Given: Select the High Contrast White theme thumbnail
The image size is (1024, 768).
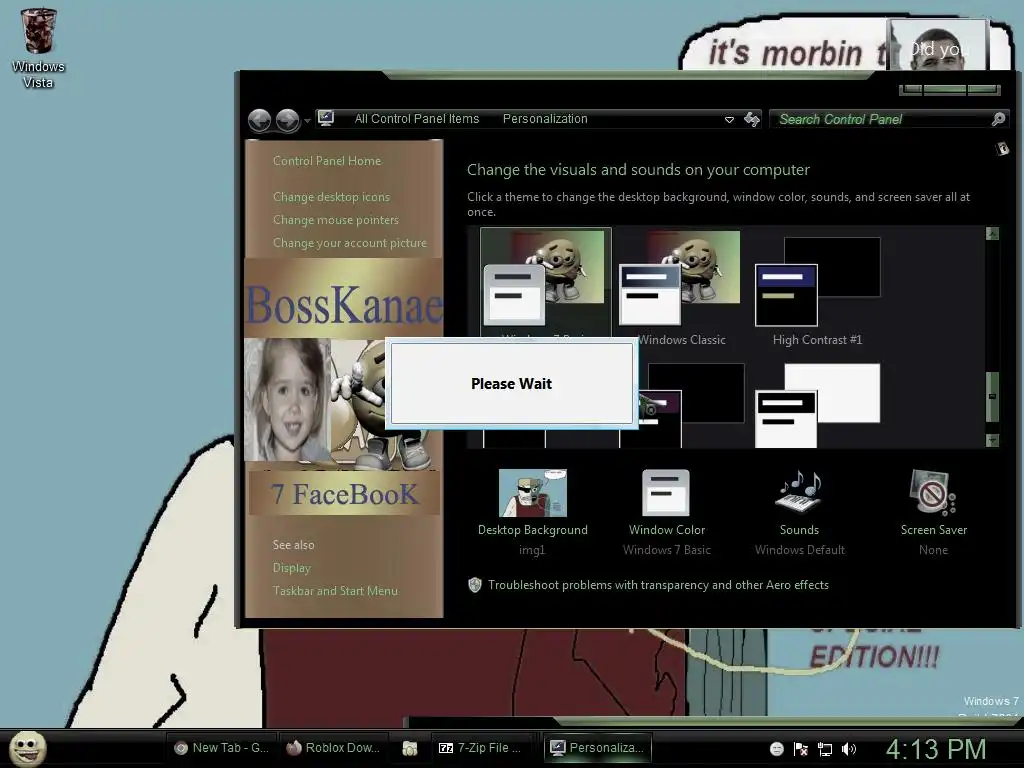Looking at the screenshot, I should 817,405.
